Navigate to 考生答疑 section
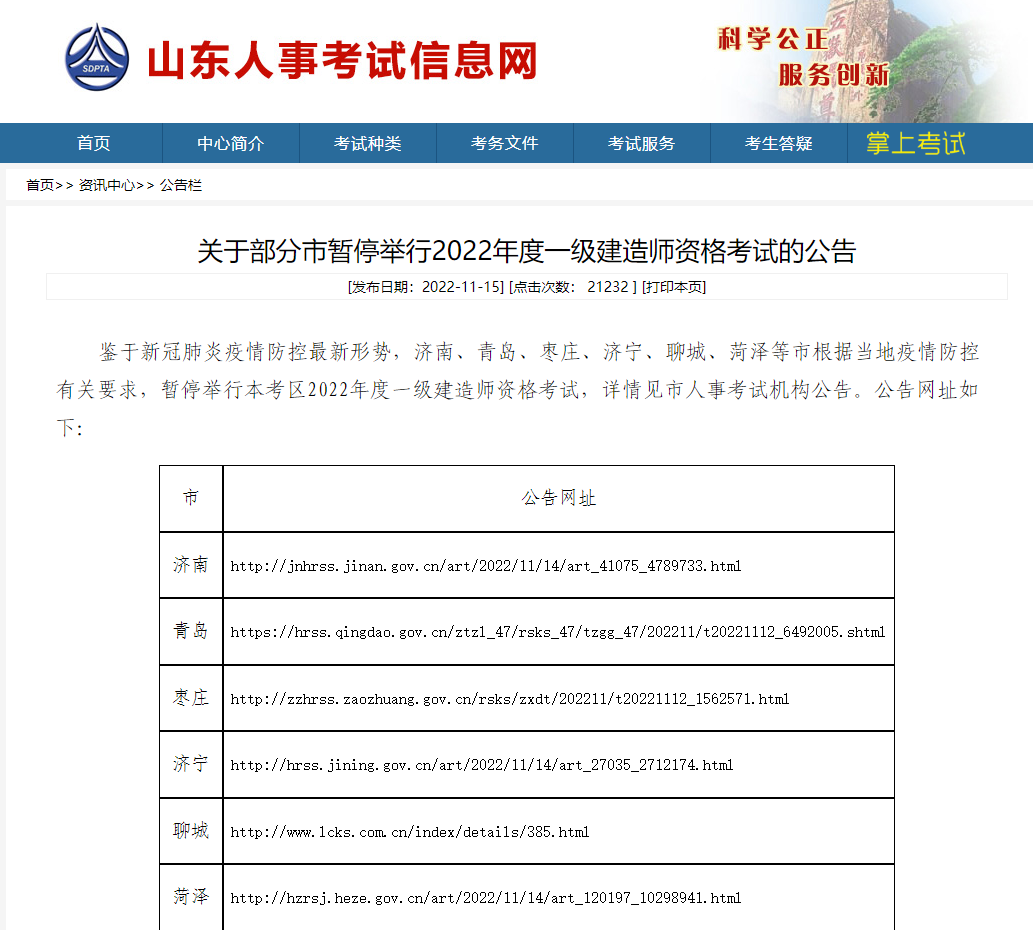The image size is (1033, 930). point(778,144)
